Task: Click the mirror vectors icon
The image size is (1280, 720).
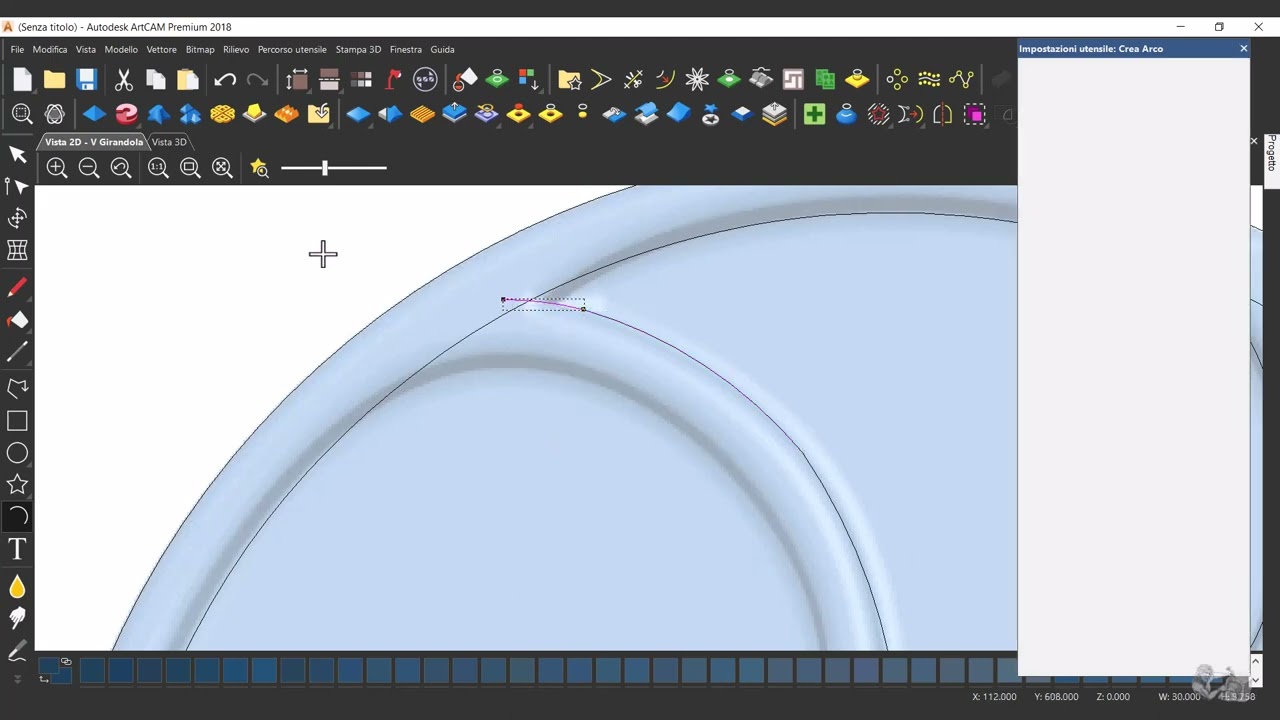Action: [x=942, y=114]
